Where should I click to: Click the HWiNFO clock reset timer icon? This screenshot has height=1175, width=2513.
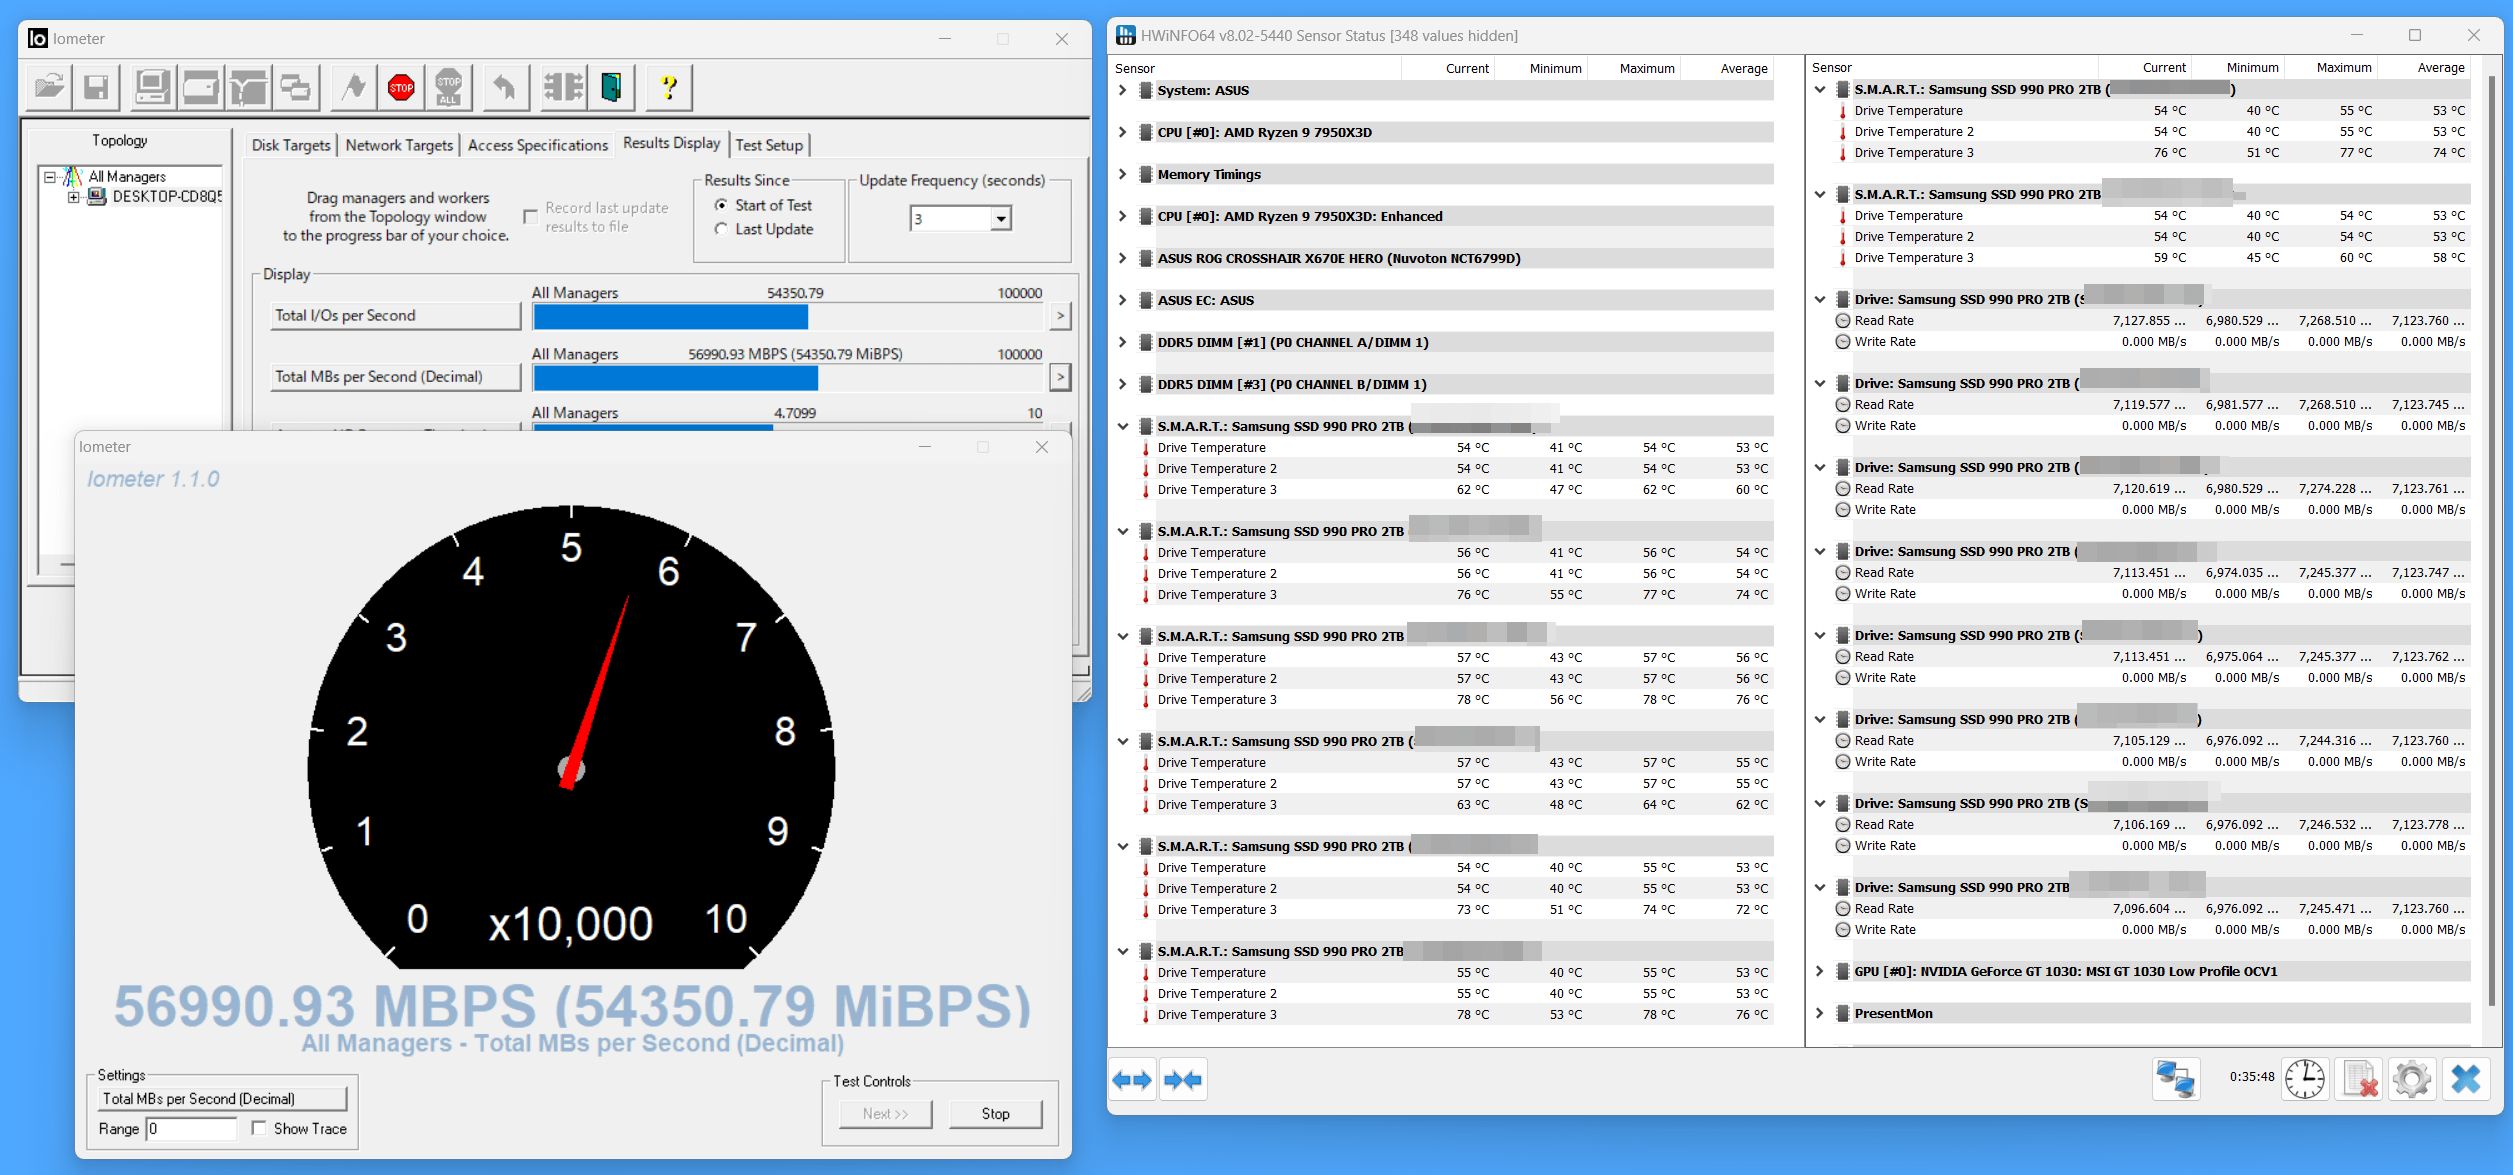(x=2305, y=1080)
